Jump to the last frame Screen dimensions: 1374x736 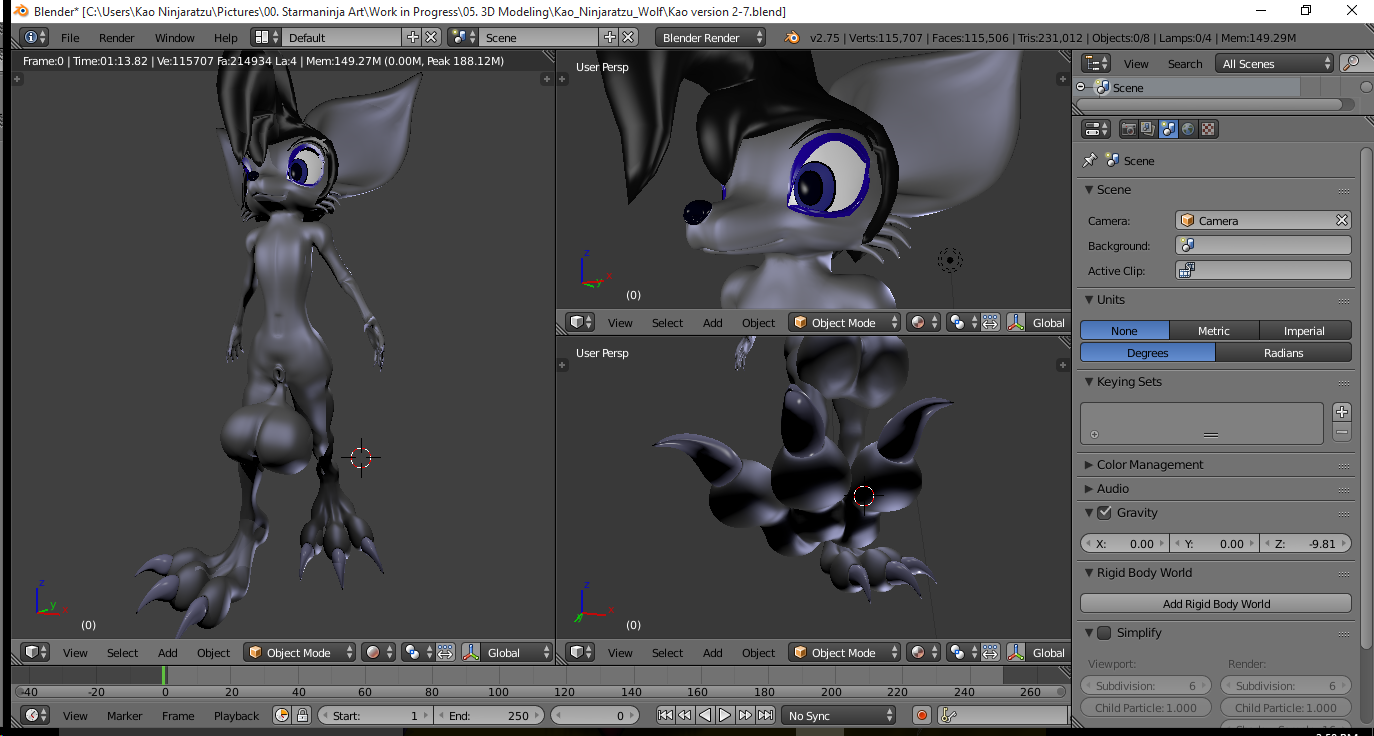coord(765,715)
